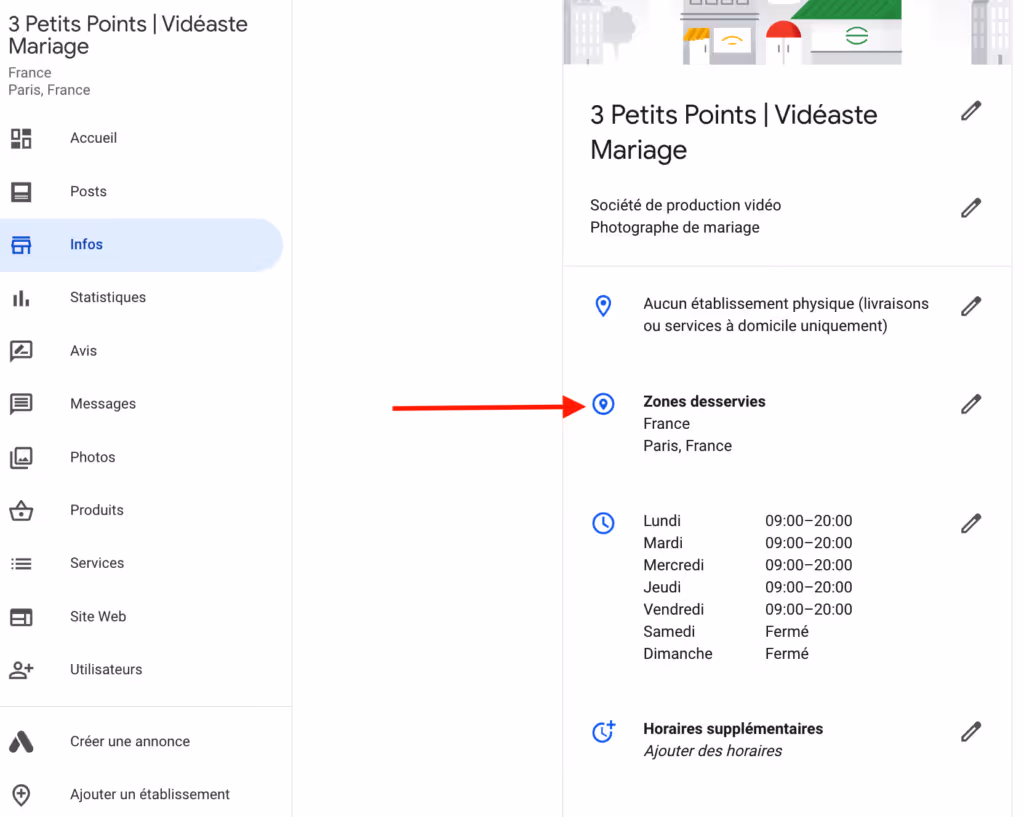Click the Photos gallery icon
The image size is (1024, 817).
click(x=21, y=458)
